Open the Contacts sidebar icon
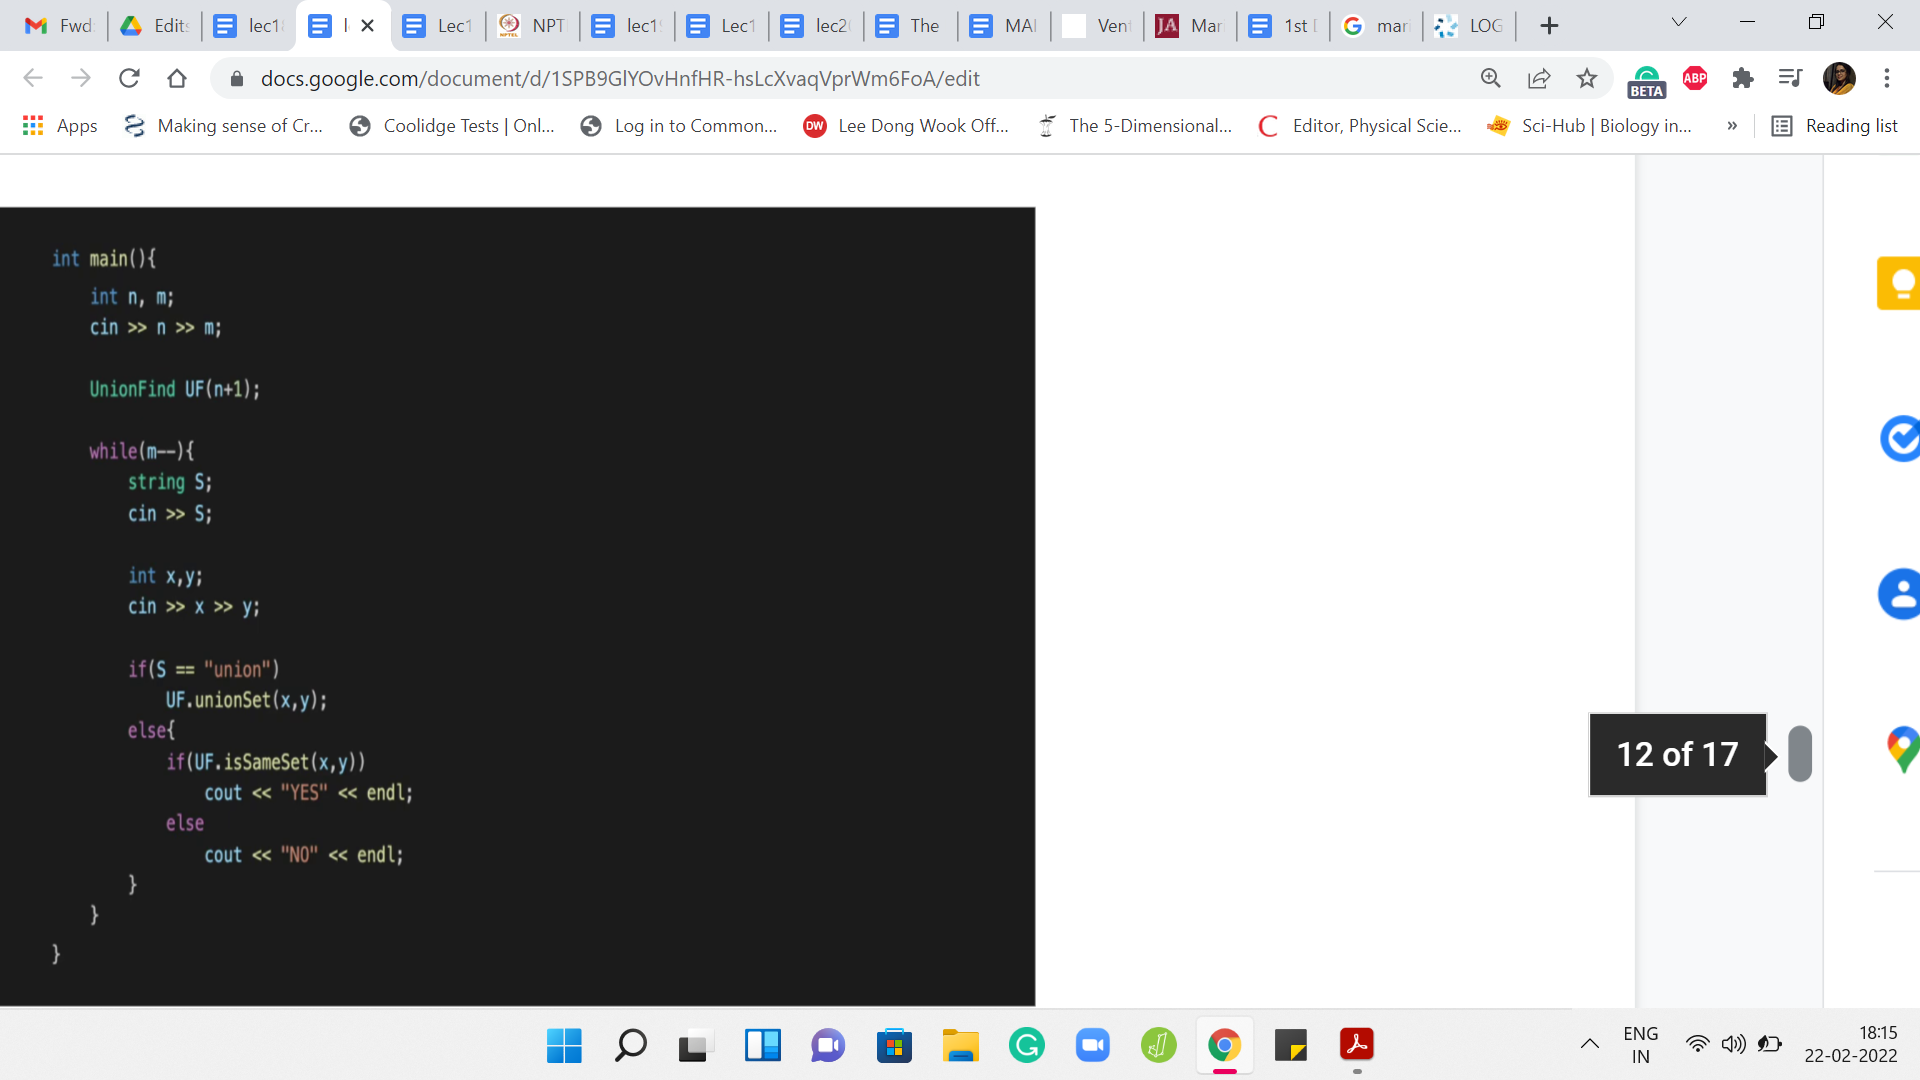 tap(1899, 594)
